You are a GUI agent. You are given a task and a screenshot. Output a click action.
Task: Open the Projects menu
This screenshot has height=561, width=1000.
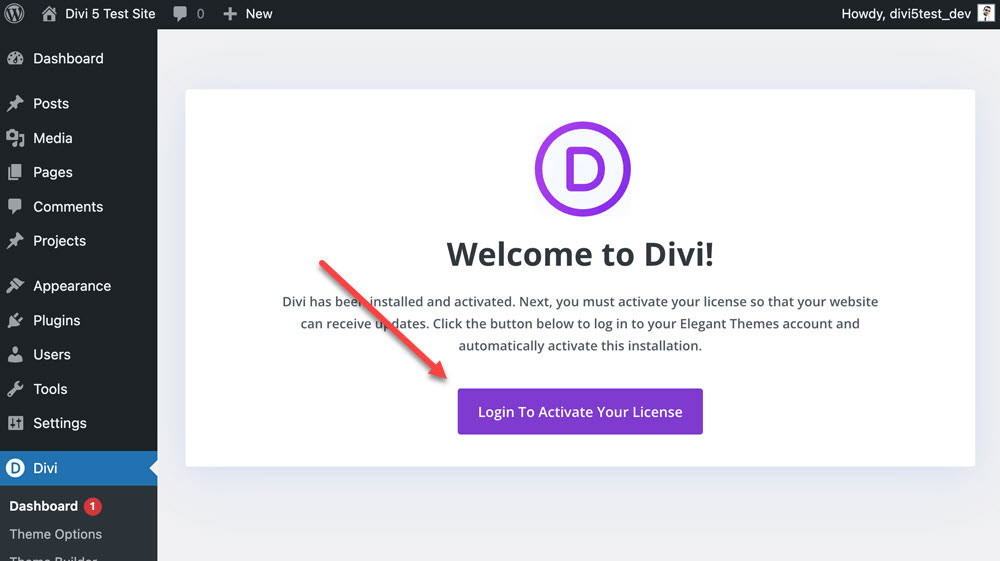(x=60, y=241)
